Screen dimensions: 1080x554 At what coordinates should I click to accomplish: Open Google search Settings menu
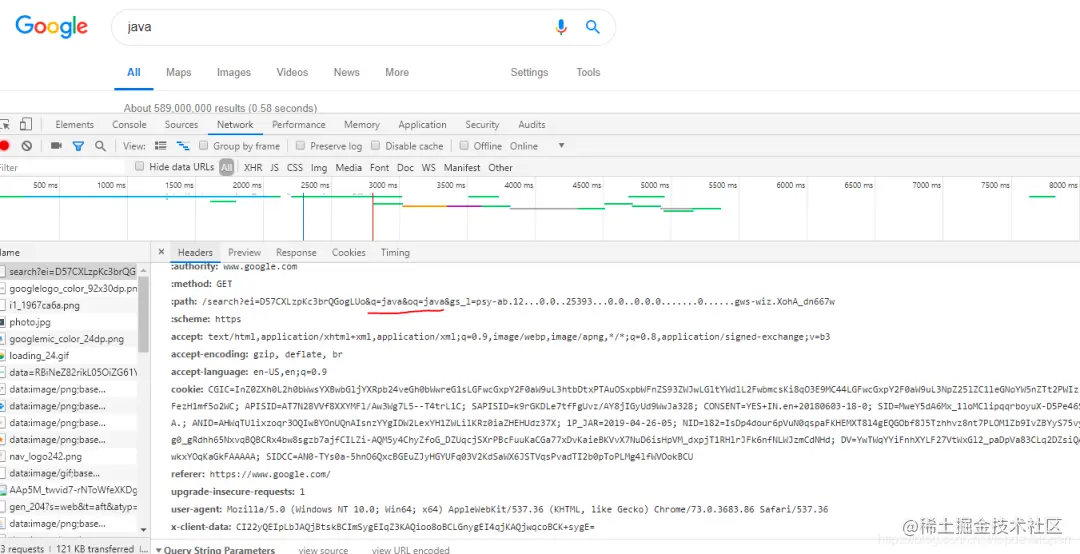[529, 72]
